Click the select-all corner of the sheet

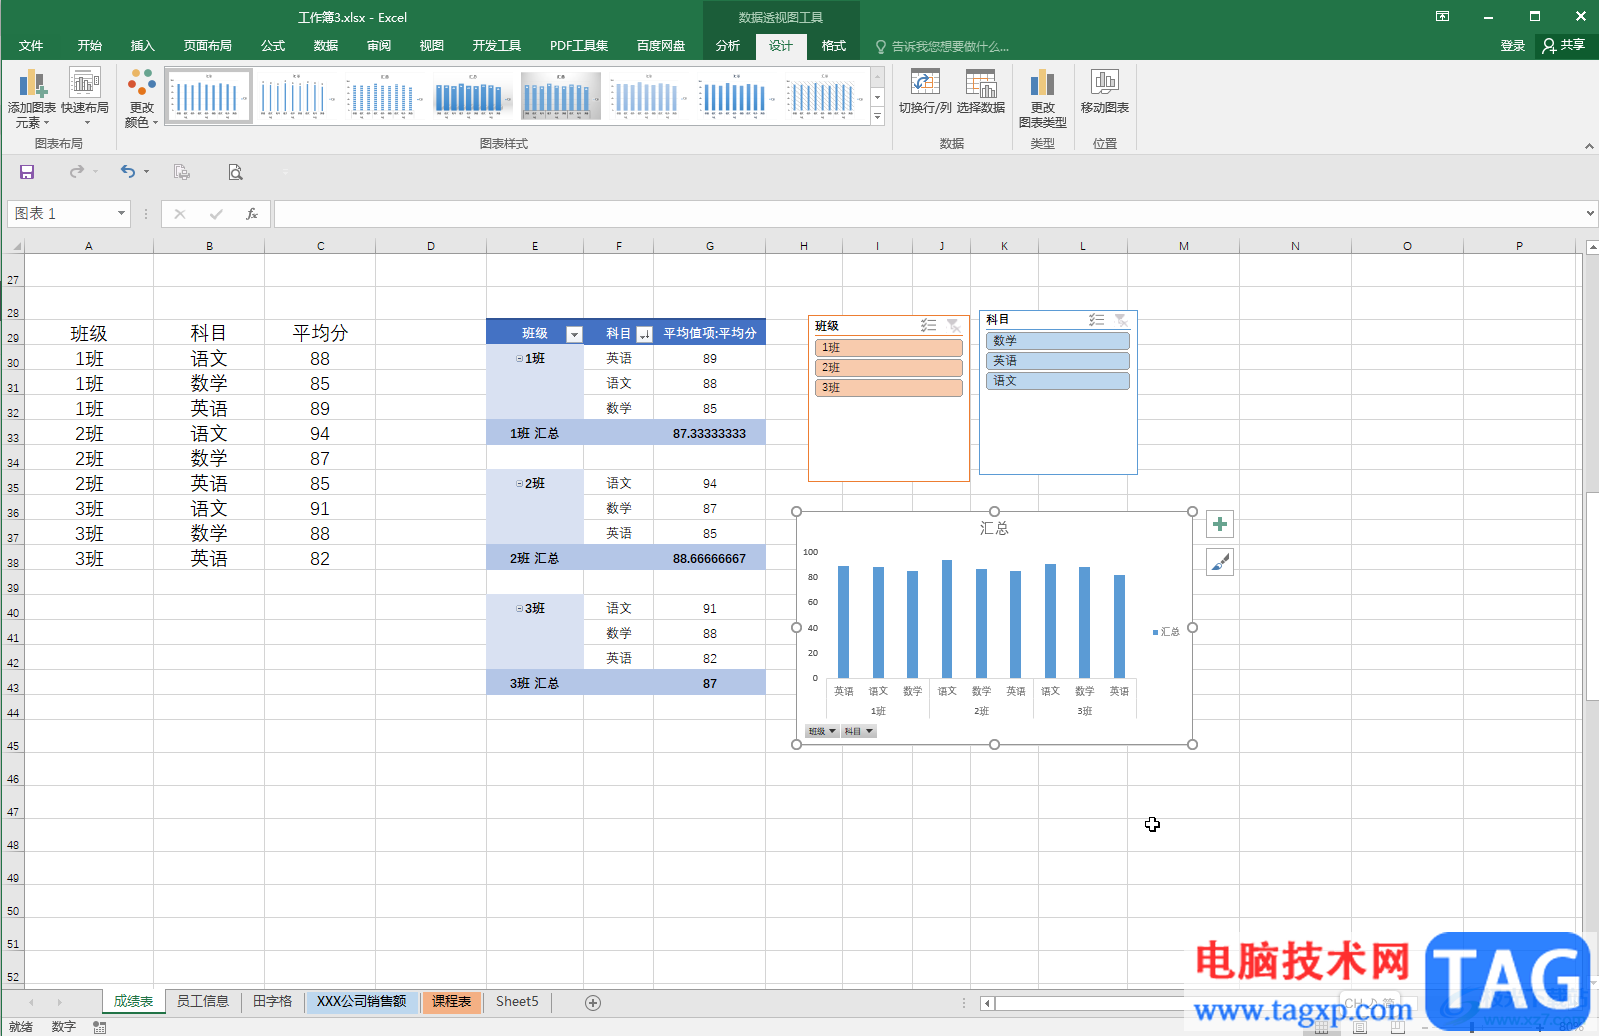pyautogui.click(x=13, y=245)
